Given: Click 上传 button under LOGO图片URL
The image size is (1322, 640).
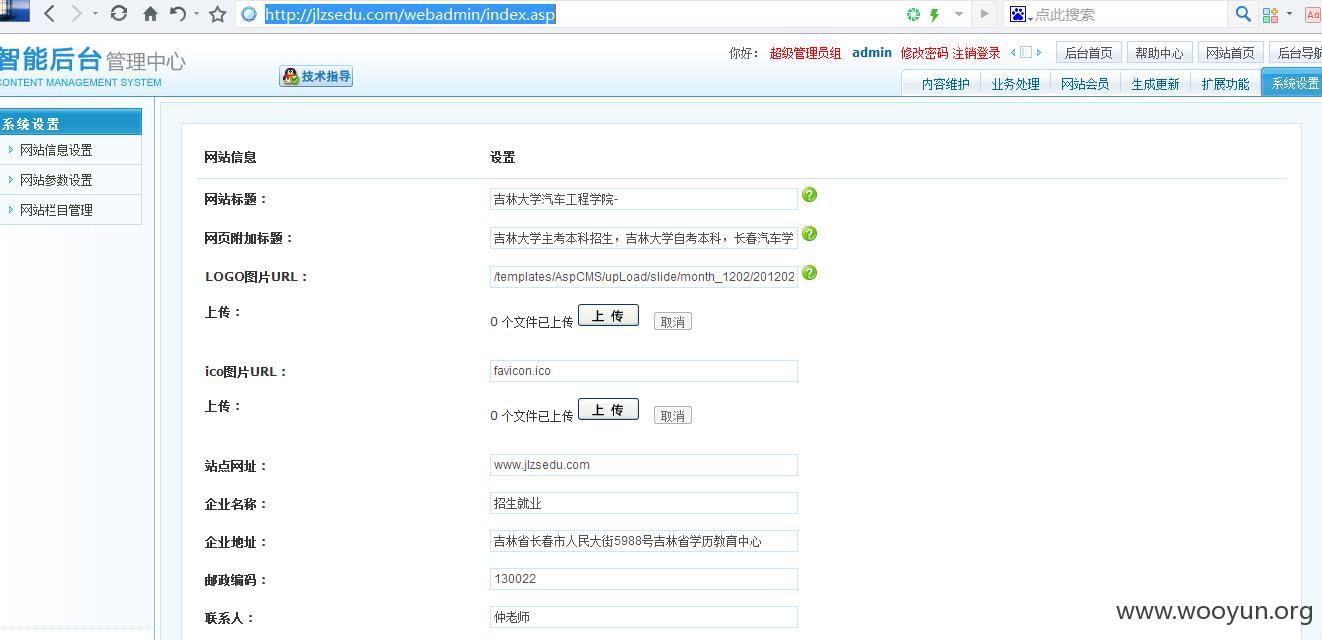Looking at the screenshot, I should (x=608, y=316).
